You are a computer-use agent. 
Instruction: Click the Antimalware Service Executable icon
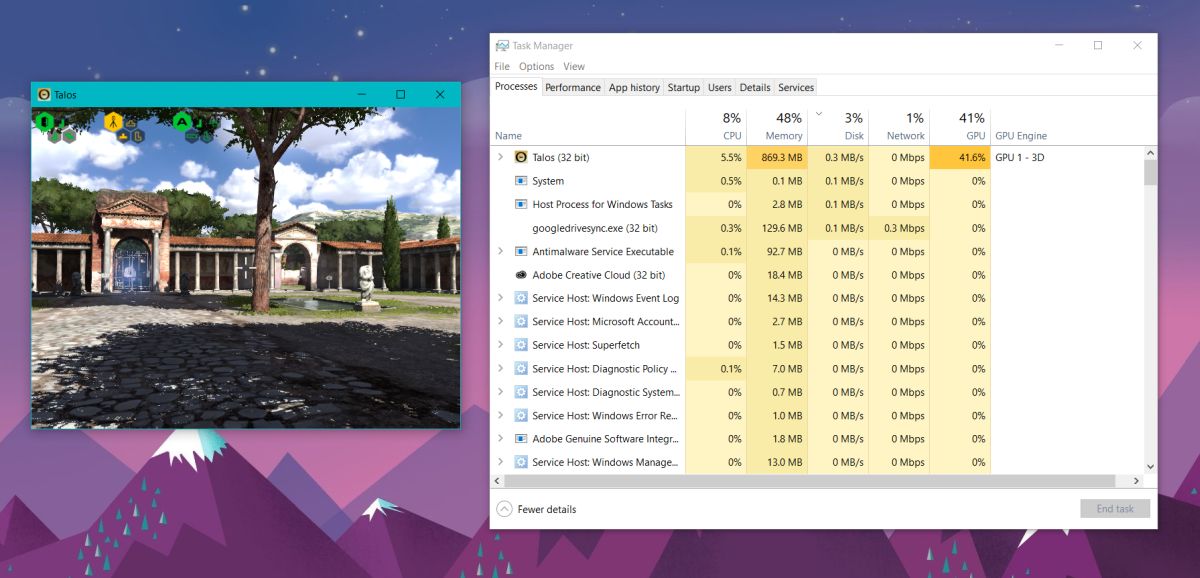521,251
